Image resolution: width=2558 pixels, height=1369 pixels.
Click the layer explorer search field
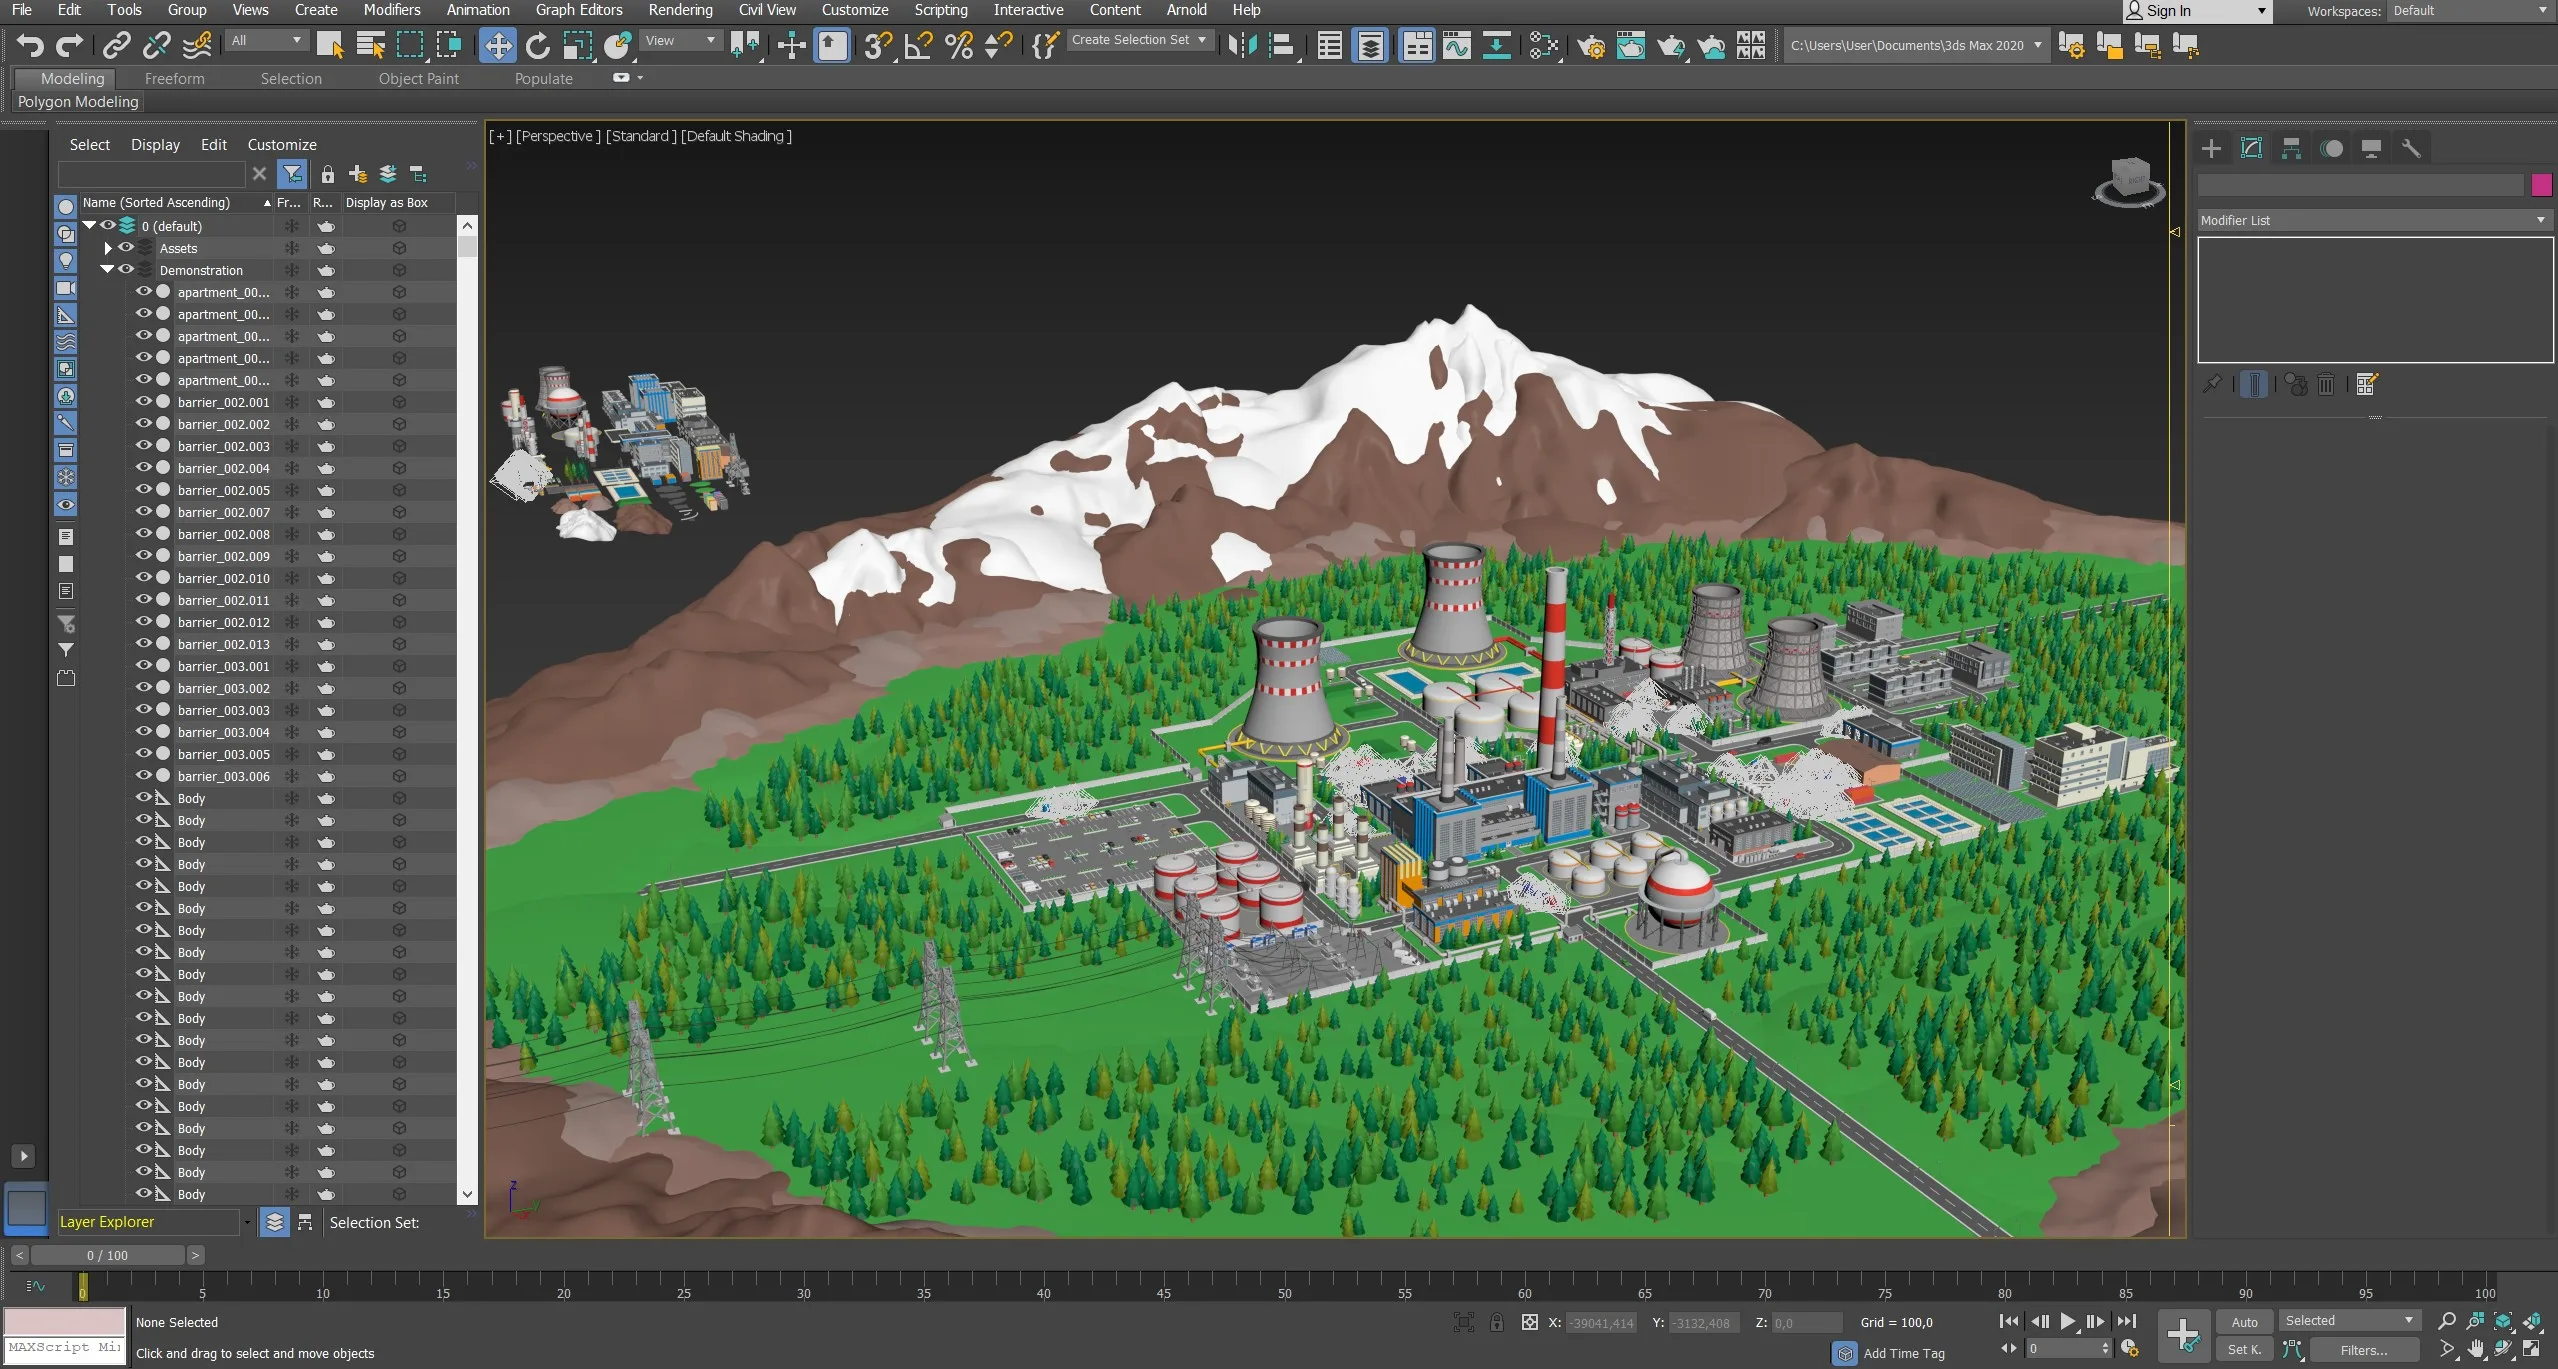[151, 174]
